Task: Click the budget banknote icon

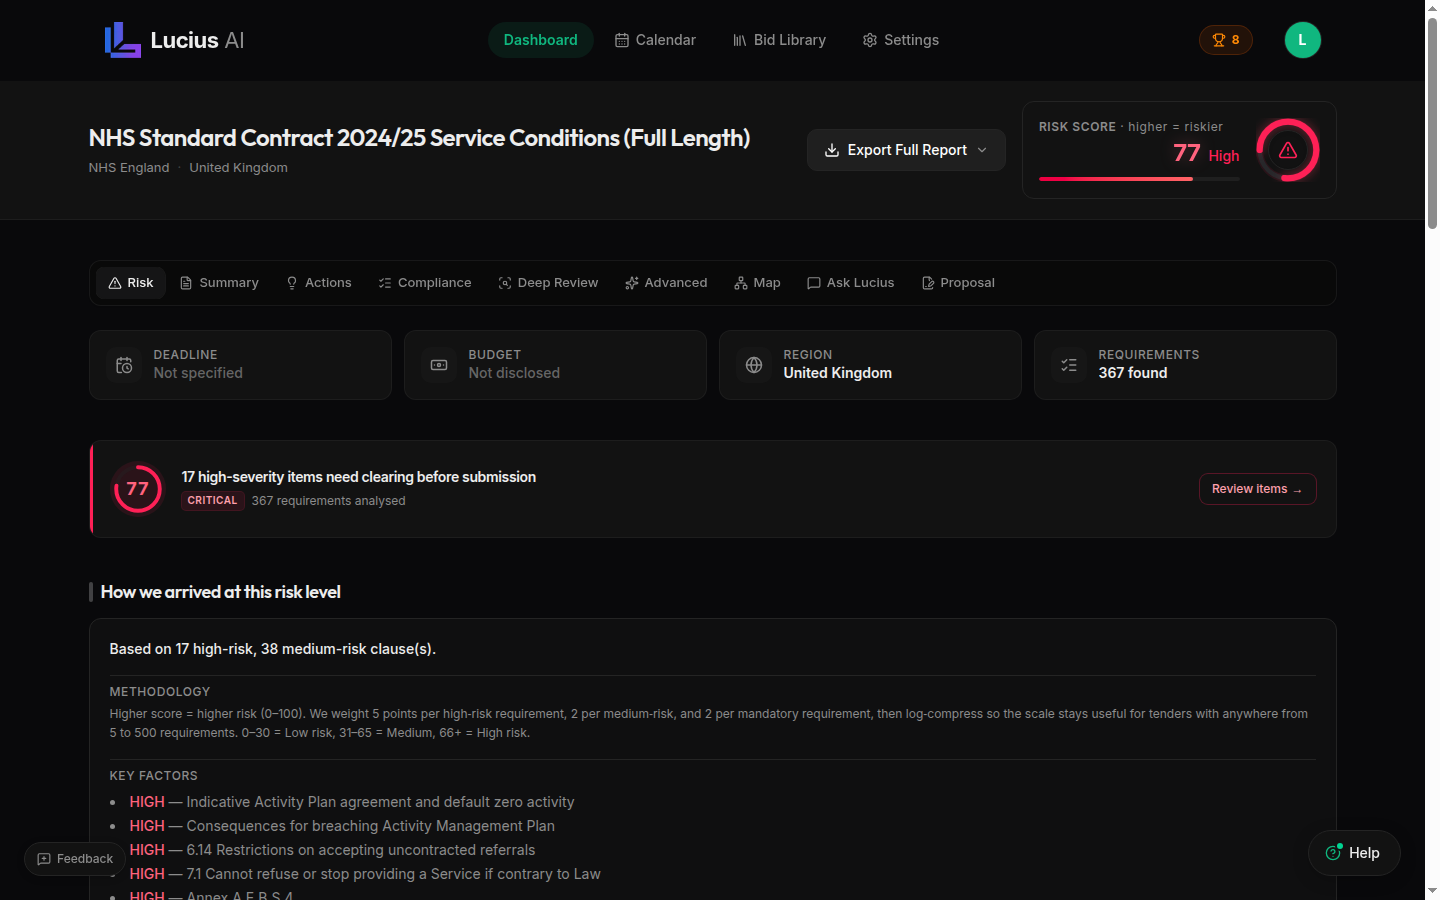Action: tap(439, 365)
